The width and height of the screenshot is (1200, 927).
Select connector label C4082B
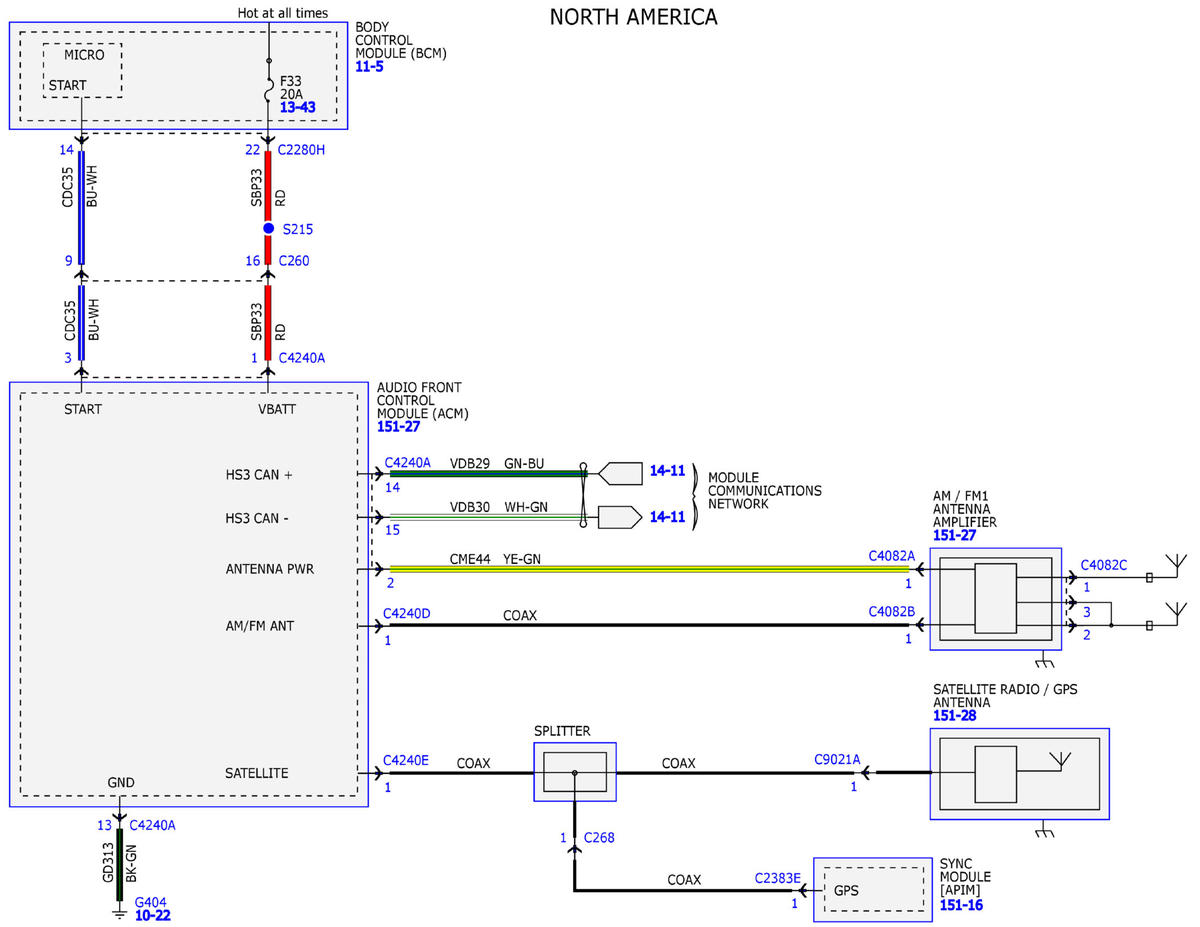tap(891, 612)
